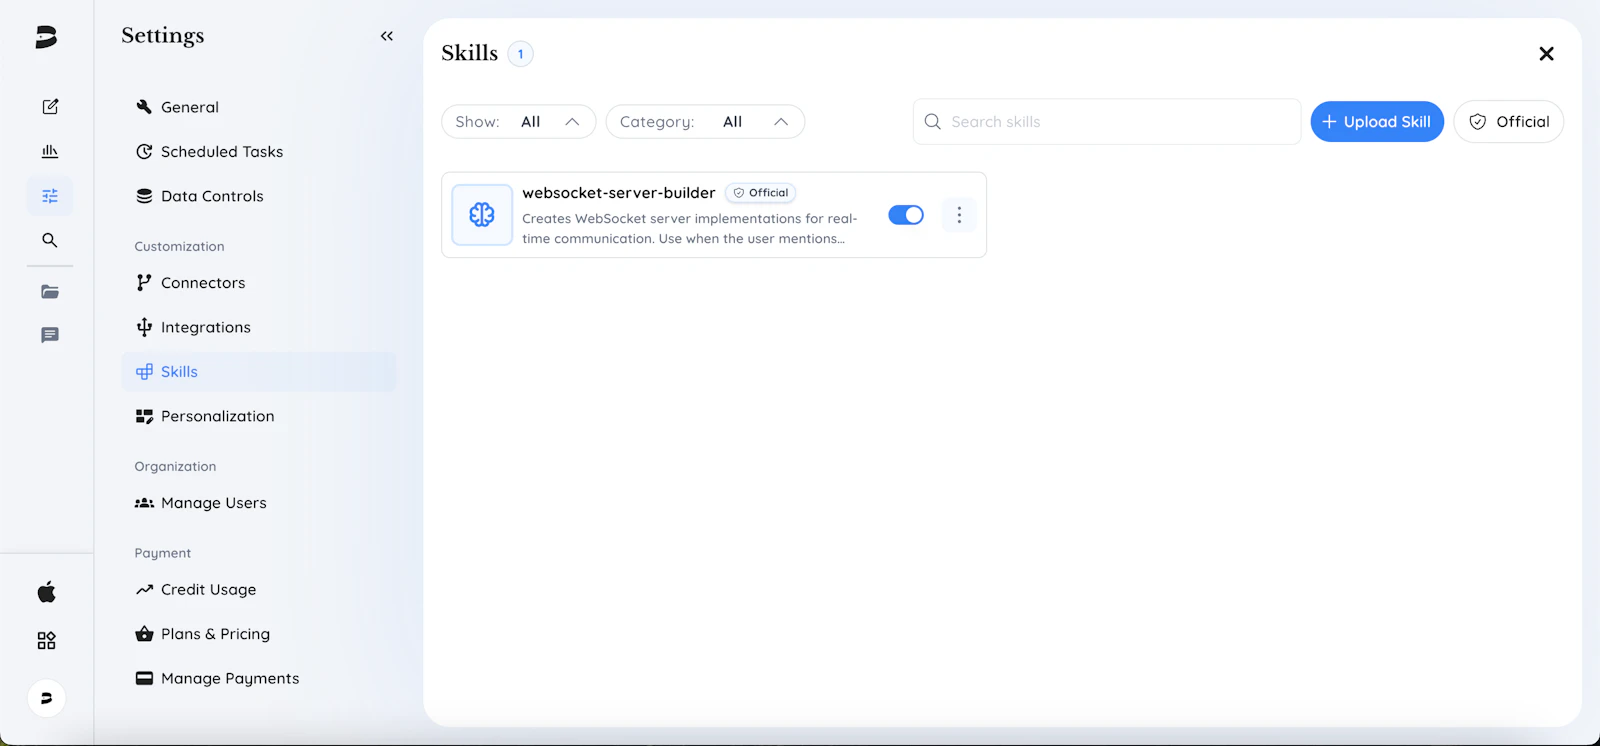Click the skill description starting 'Creates WebSocket server'

pos(690,229)
